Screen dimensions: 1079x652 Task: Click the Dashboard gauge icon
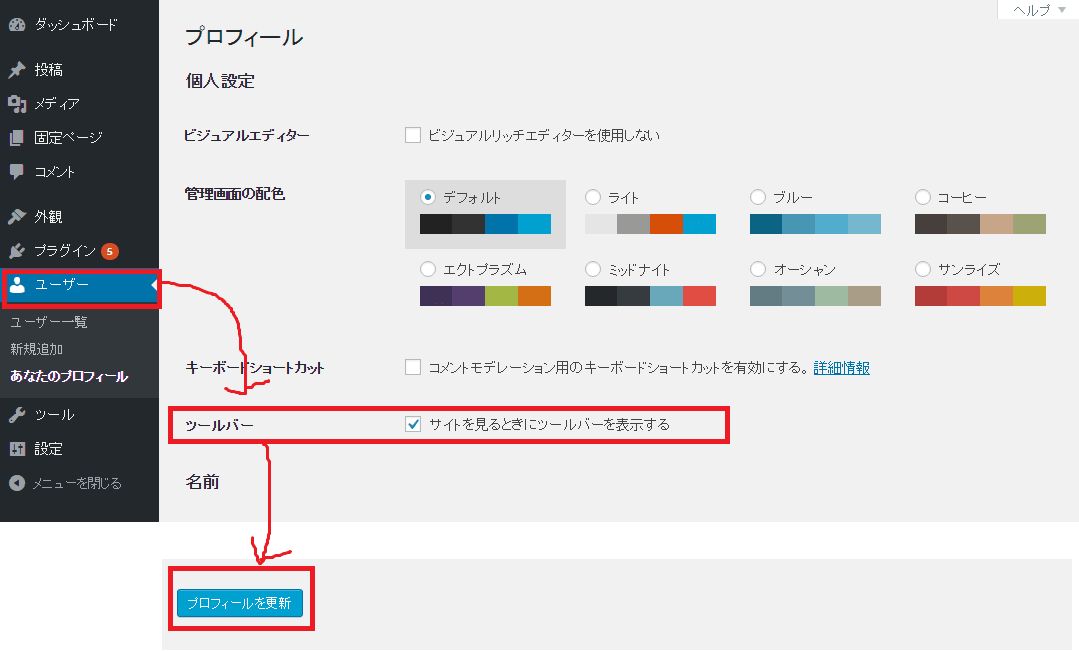(x=17, y=23)
